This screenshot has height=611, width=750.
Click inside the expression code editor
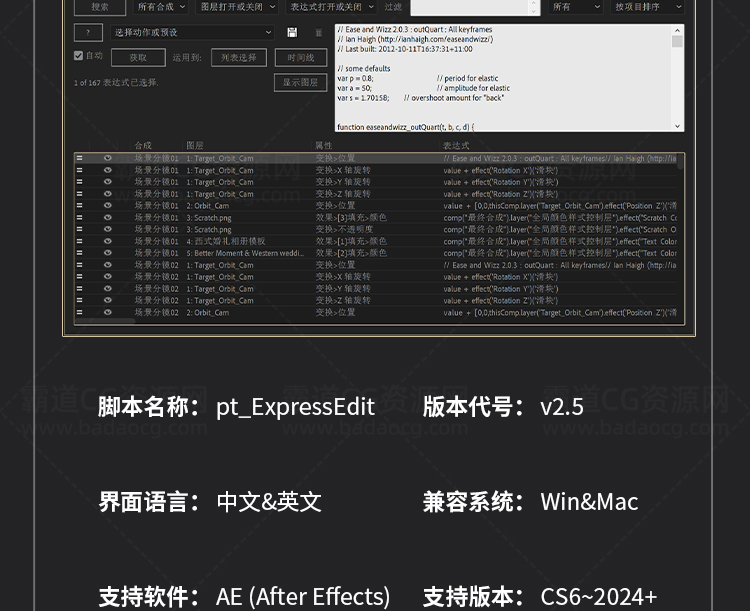504,78
